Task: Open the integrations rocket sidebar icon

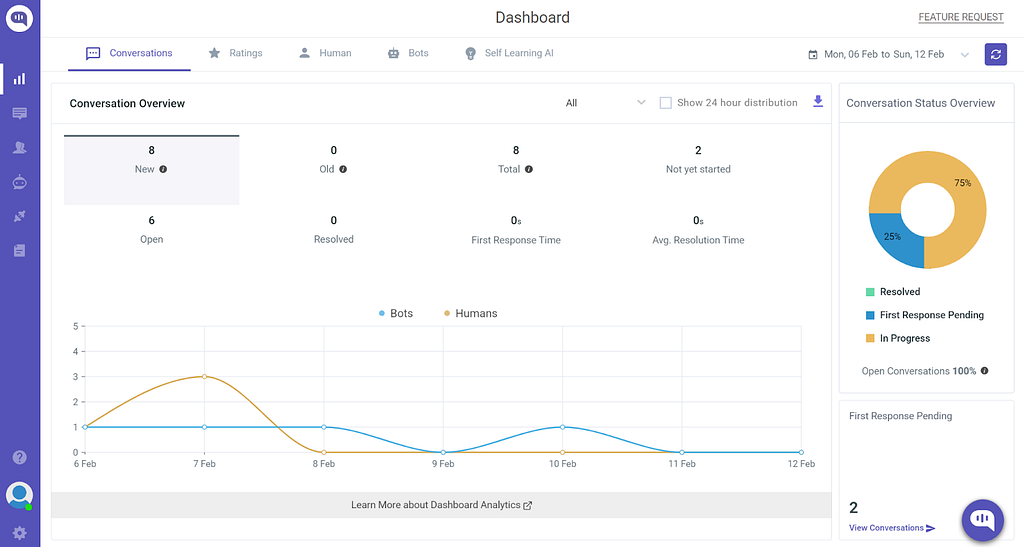Action: (x=20, y=216)
